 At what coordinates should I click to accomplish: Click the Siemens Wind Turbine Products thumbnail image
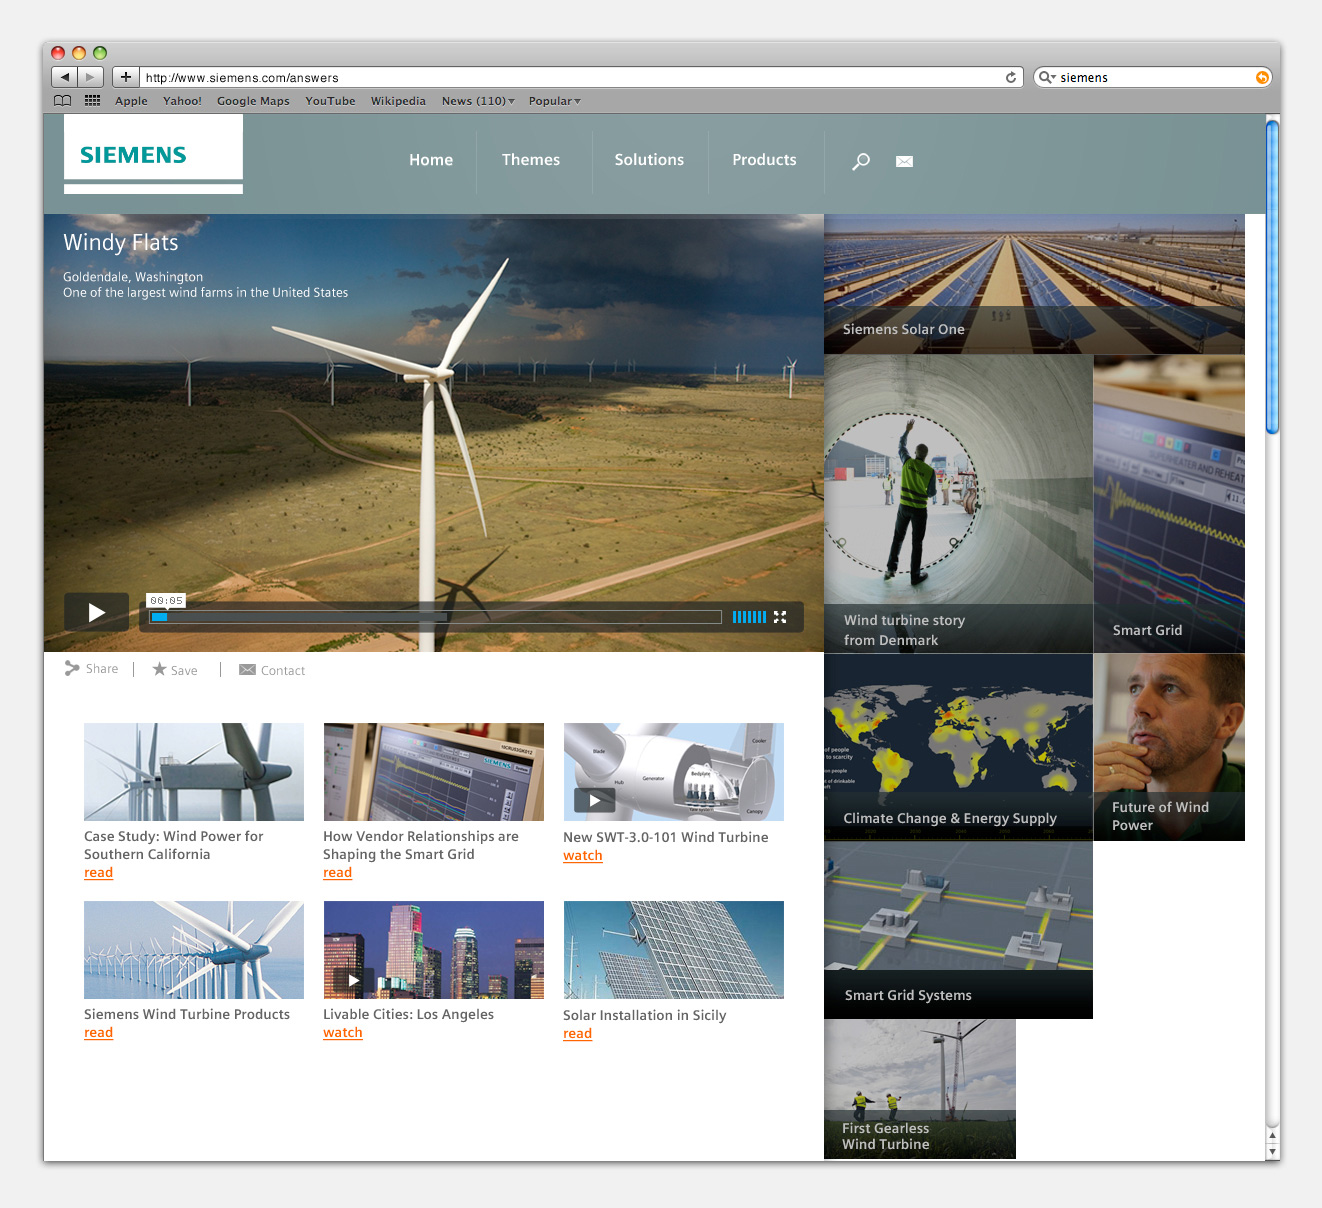[194, 950]
